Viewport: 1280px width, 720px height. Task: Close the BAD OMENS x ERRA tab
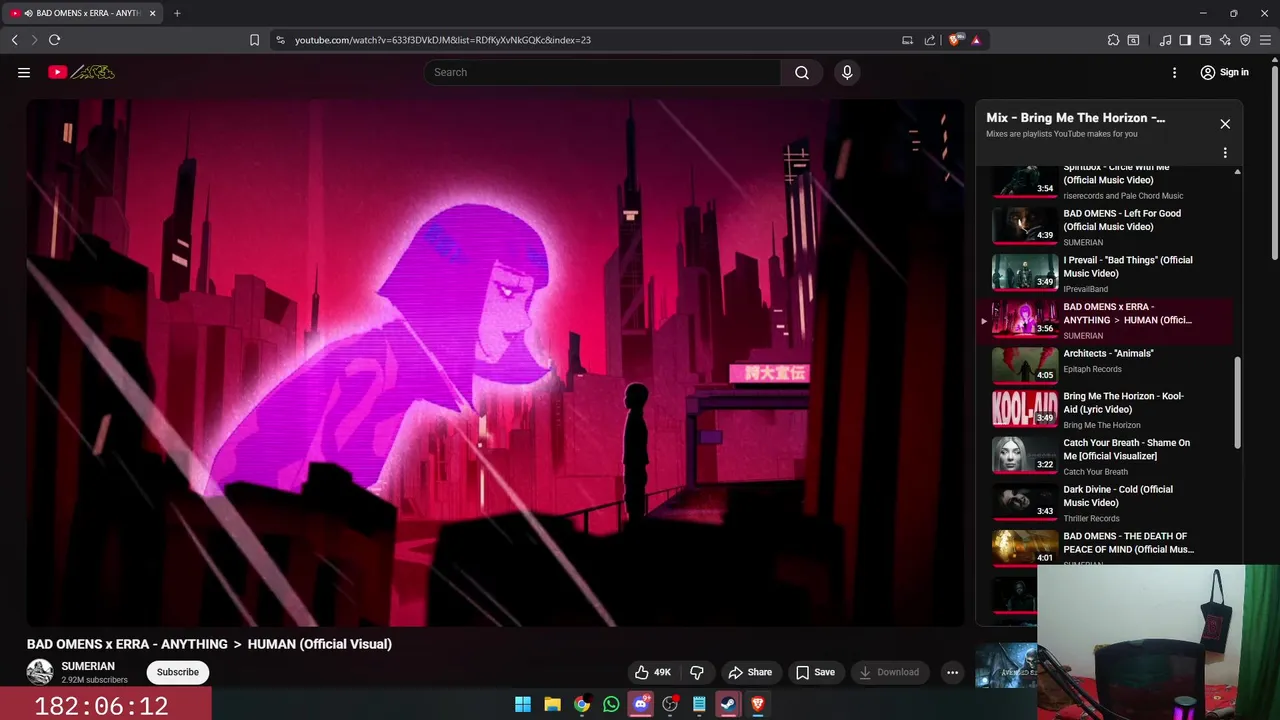pos(152,13)
